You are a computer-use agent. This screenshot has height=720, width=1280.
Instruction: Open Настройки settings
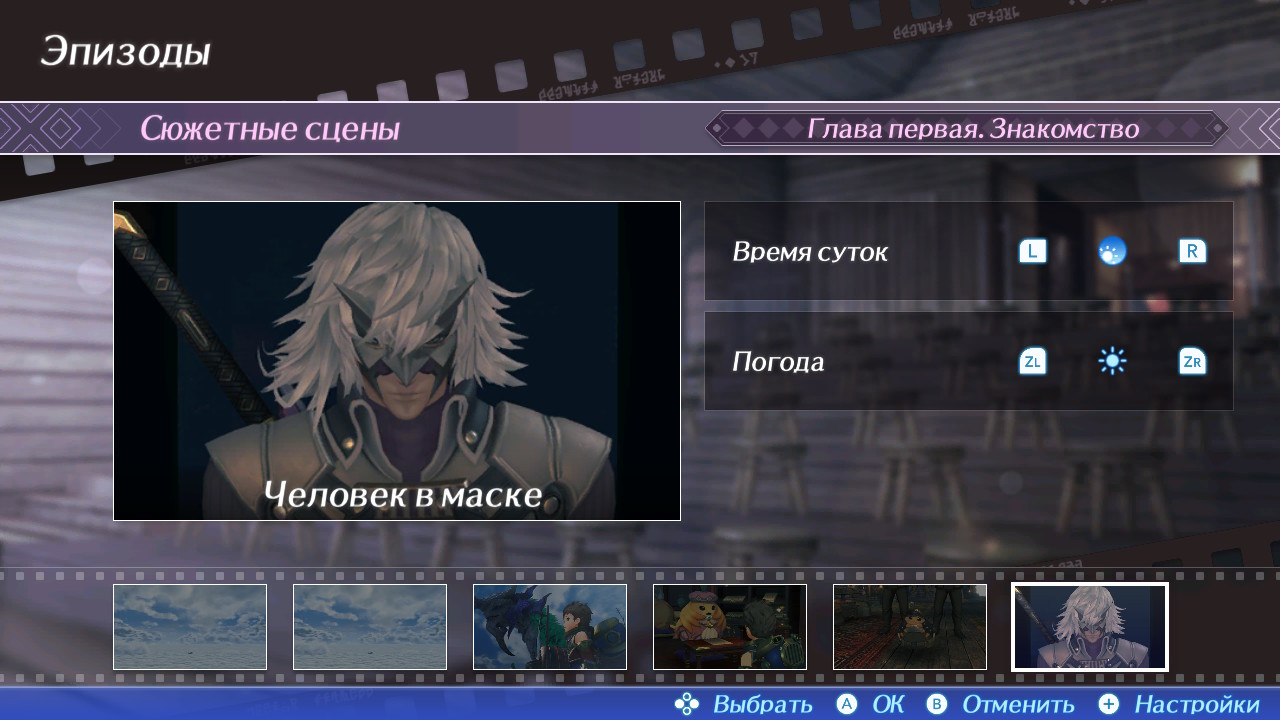point(1197,704)
